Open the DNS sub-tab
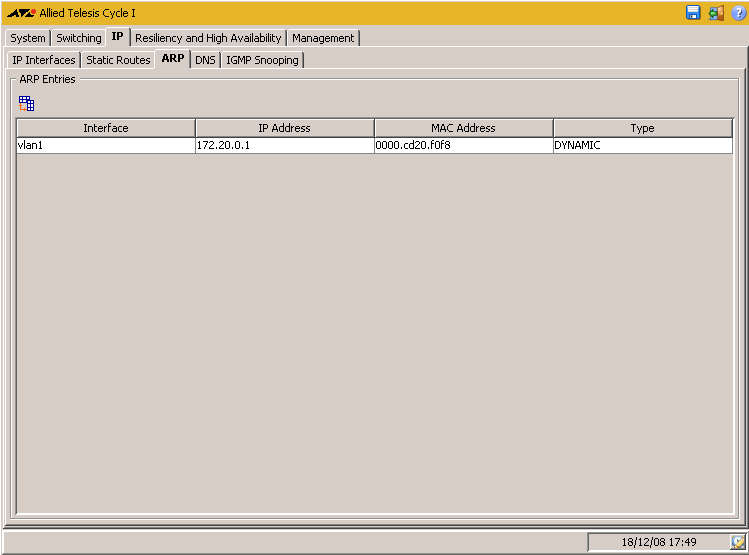The height and width of the screenshot is (555, 749). pyautogui.click(x=205, y=60)
